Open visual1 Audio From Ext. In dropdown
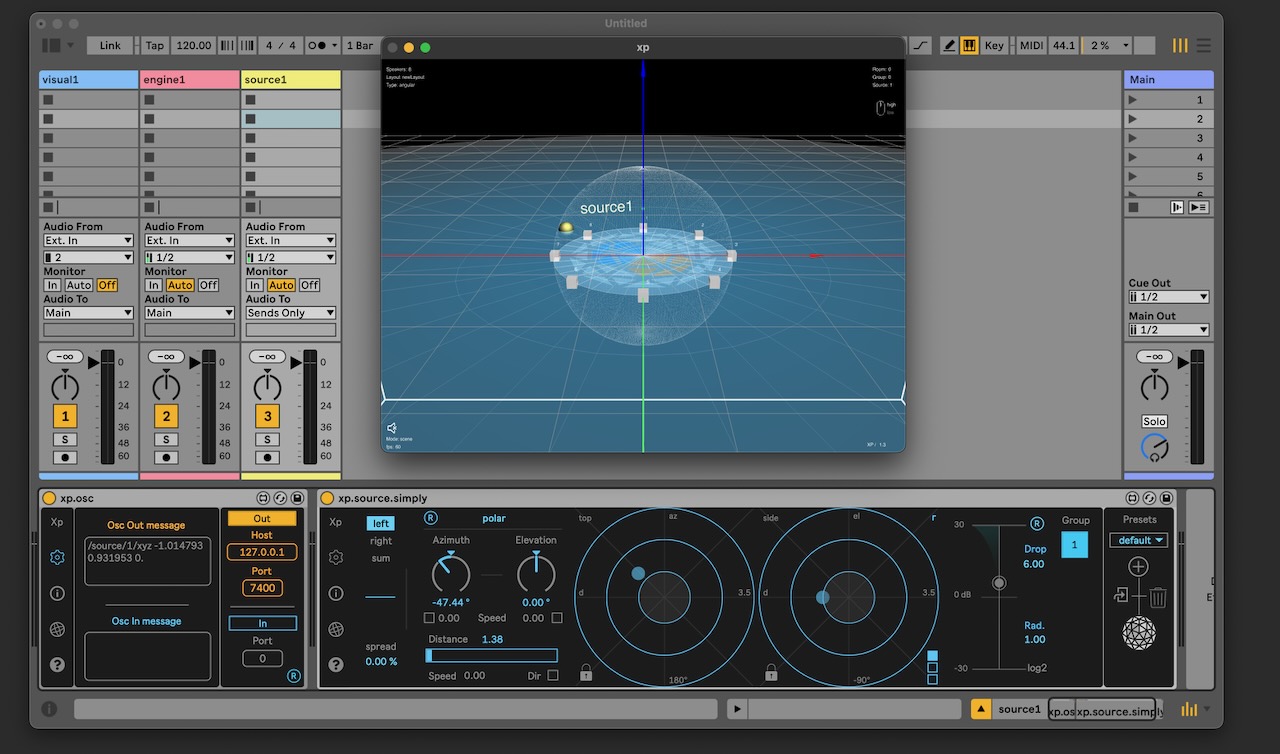1280x754 pixels. 88,240
